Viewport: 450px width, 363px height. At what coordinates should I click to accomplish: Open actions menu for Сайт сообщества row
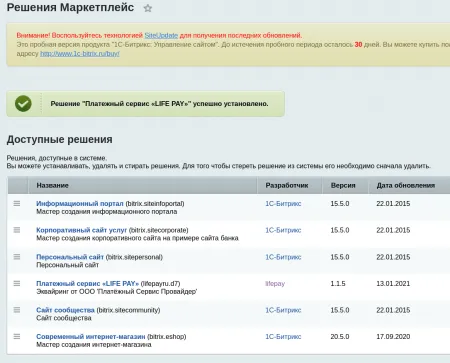pyautogui.click(x=17, y=310)
